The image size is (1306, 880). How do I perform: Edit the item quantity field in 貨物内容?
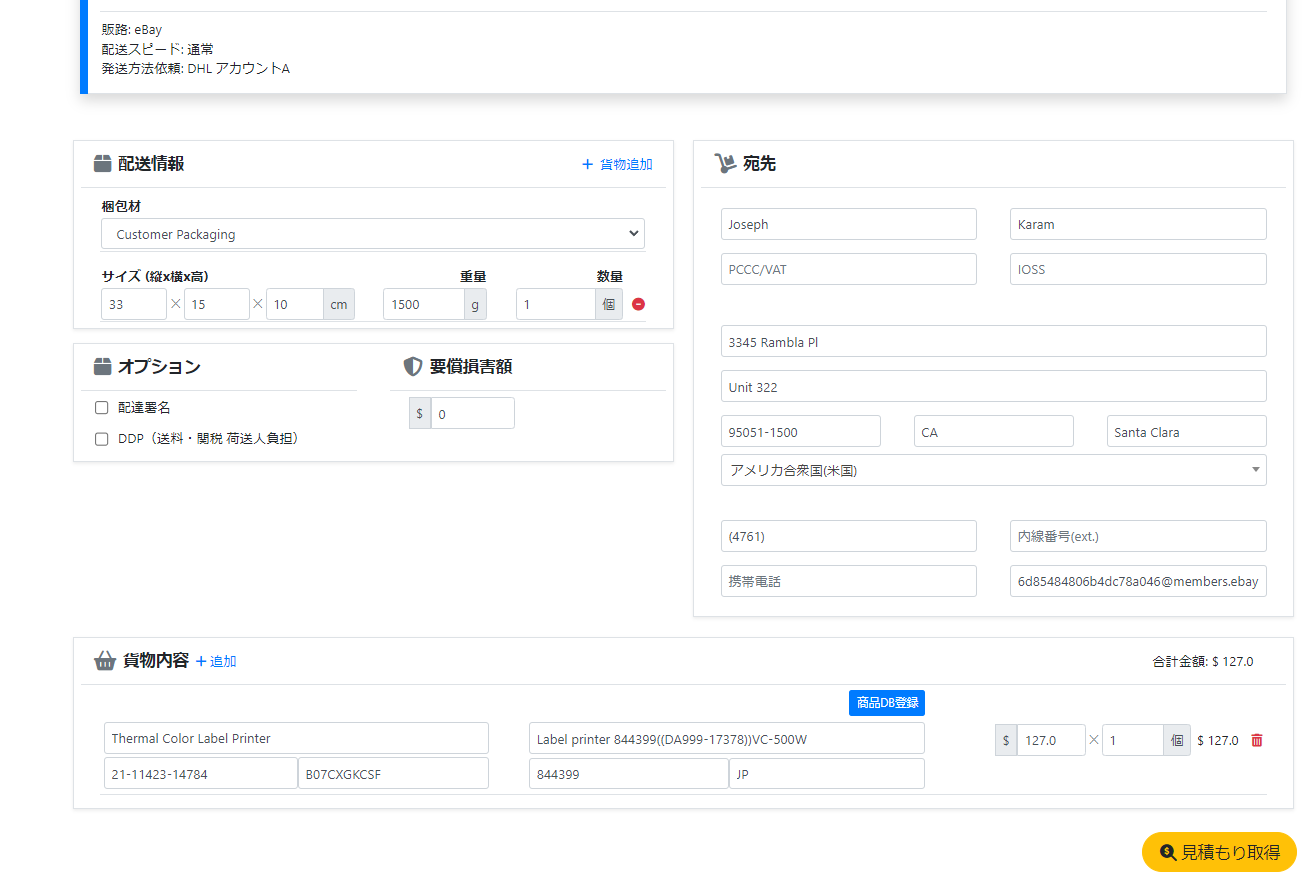(x=1133, y=740)
